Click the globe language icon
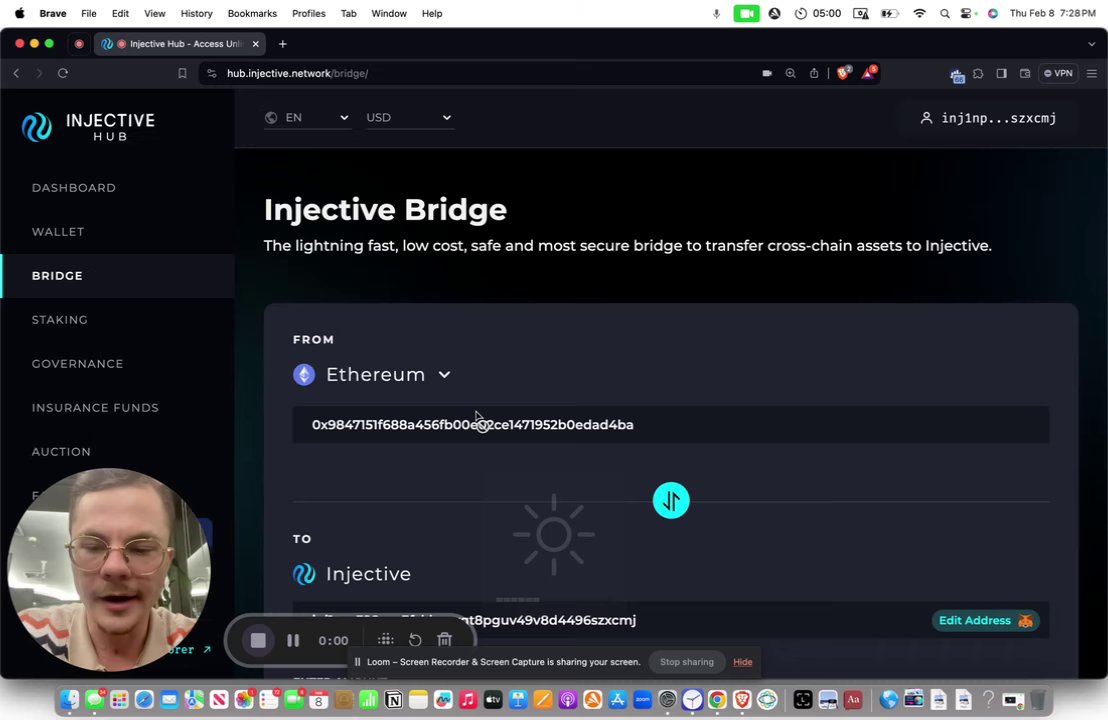This screenshot has width=1108, height=720. coord(271,117)
